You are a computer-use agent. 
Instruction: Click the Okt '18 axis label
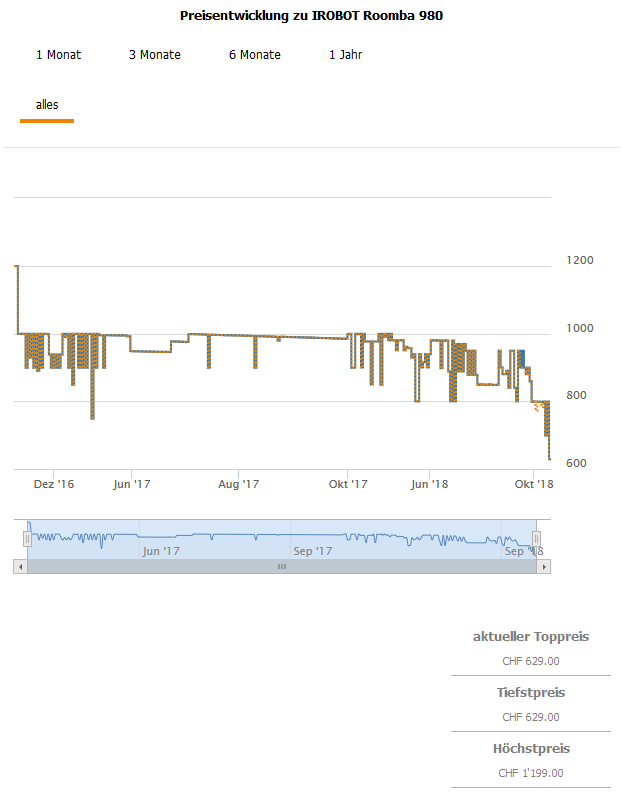click(x=533, y=484)
